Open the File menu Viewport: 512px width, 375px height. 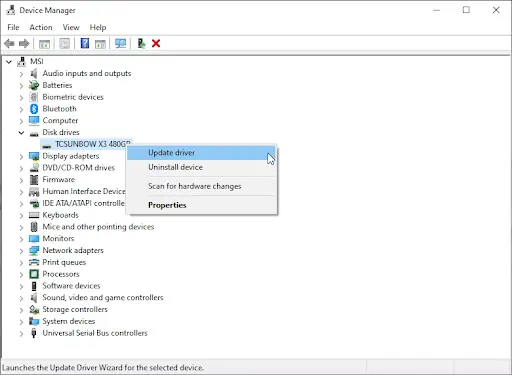(x=13, y=27)
